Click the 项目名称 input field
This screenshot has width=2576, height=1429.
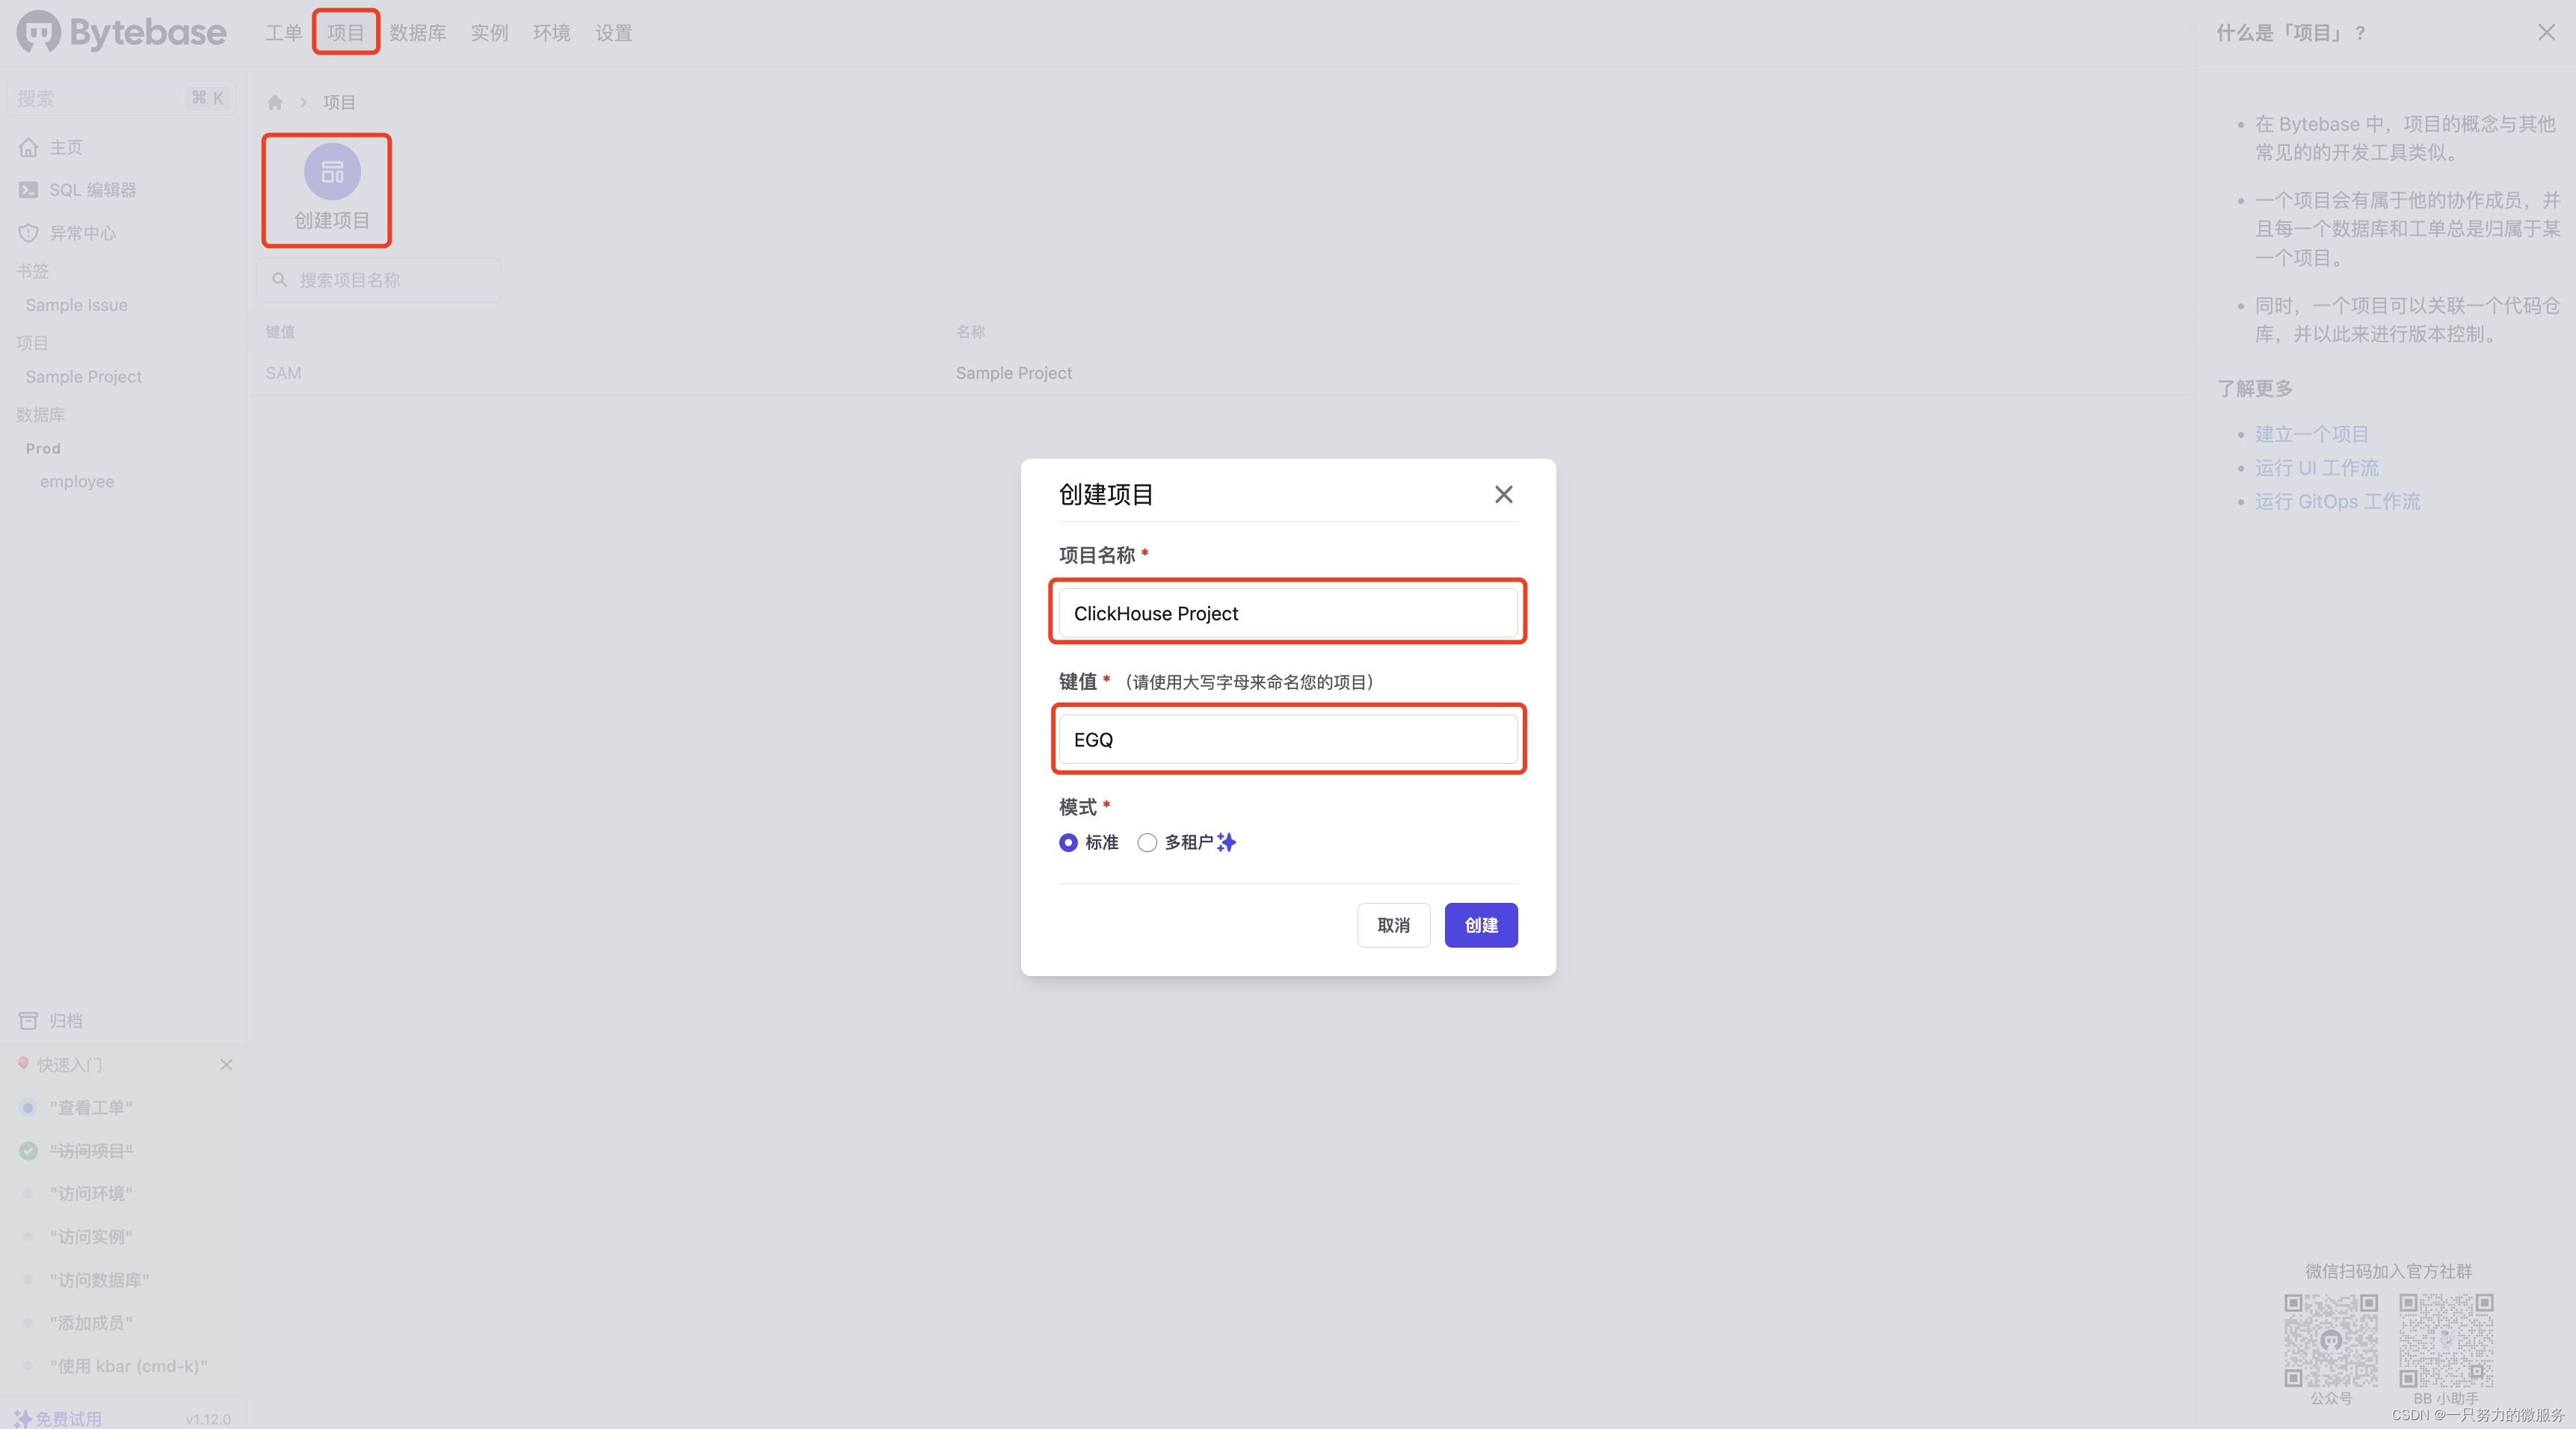tap(1288, 611)
